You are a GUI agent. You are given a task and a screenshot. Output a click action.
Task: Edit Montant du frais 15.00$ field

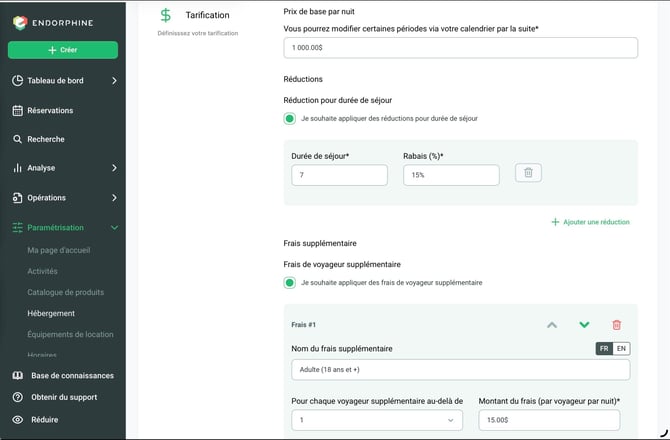pos(549,420)
